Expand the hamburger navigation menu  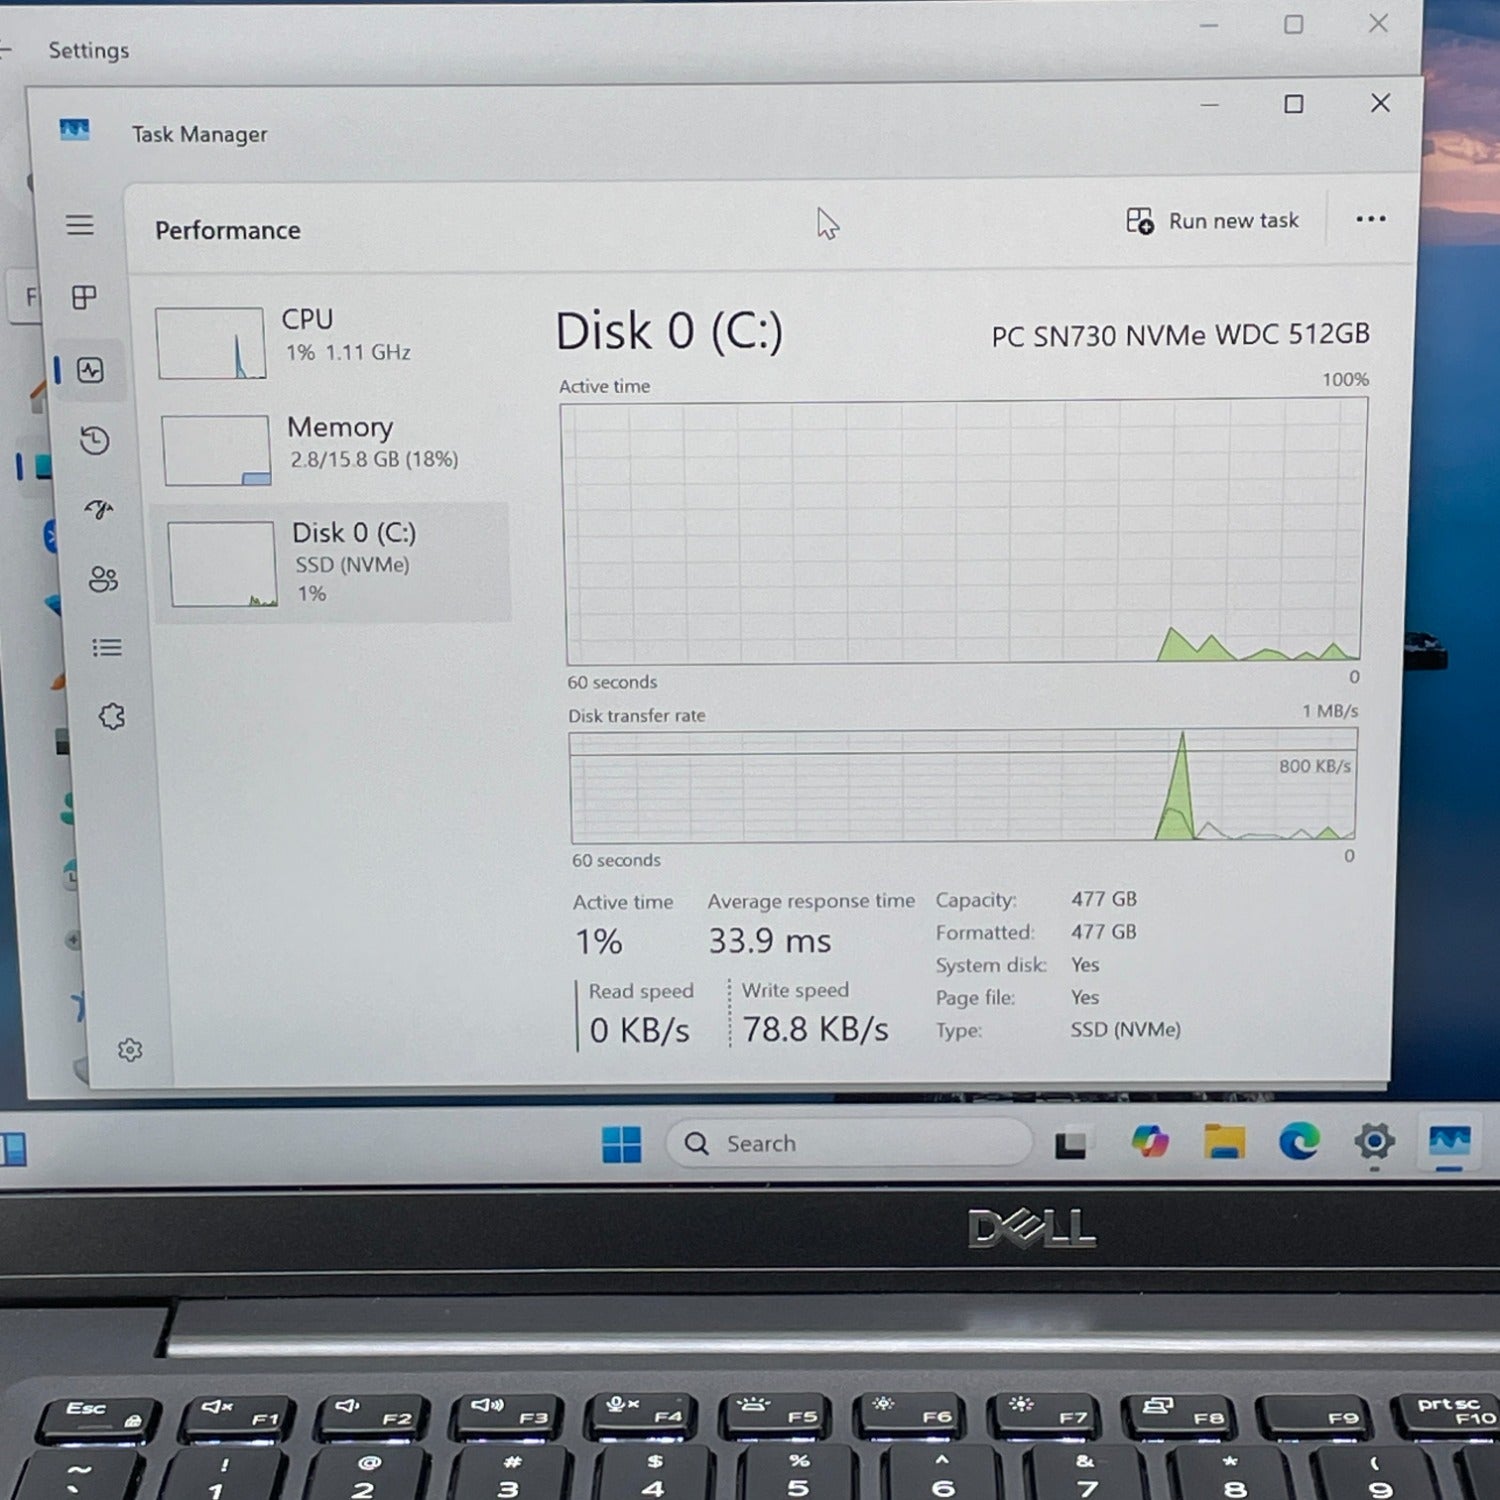(80, 225)
